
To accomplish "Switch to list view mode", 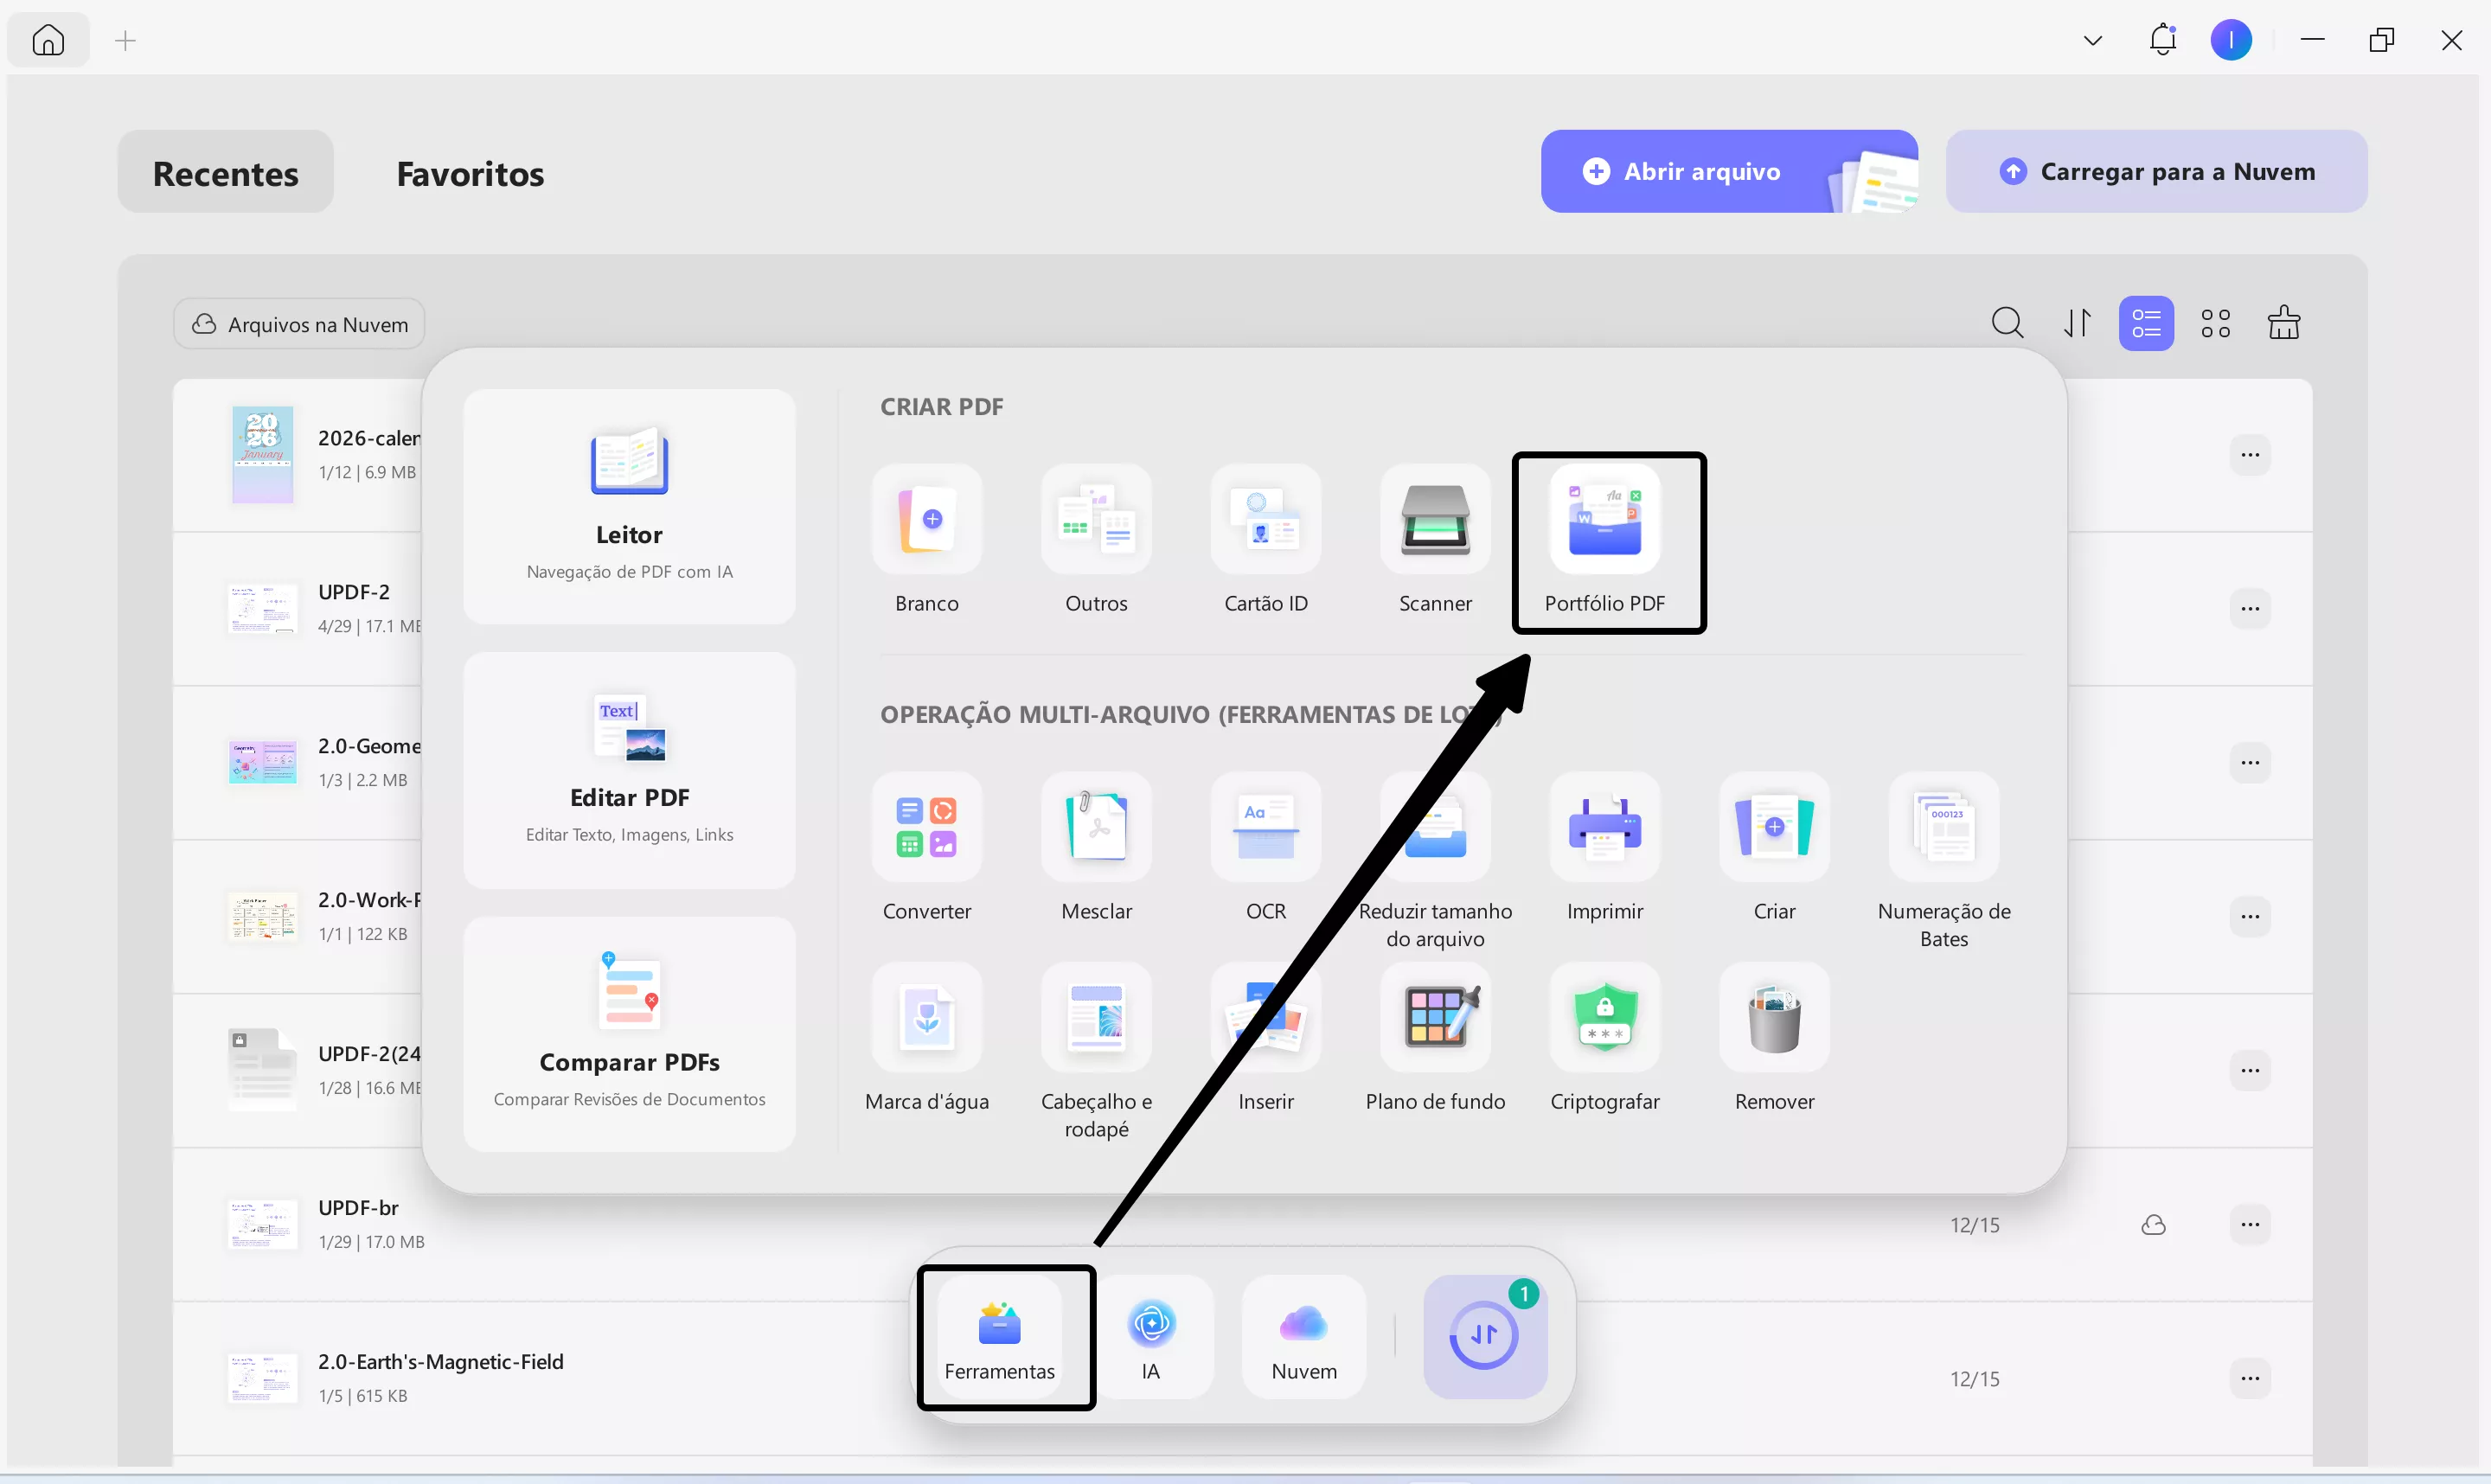I will point(2145,322).
